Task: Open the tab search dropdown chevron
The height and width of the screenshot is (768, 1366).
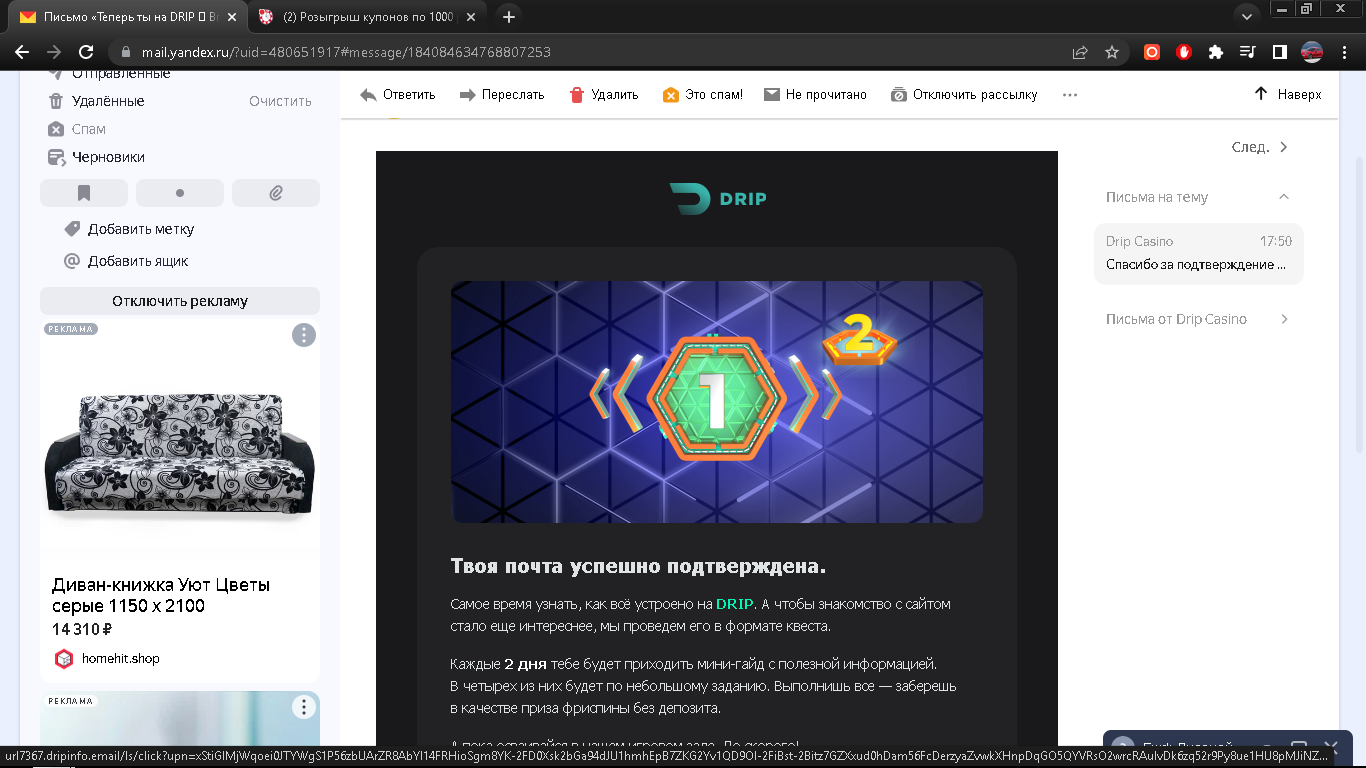Action: [1246, 17]
